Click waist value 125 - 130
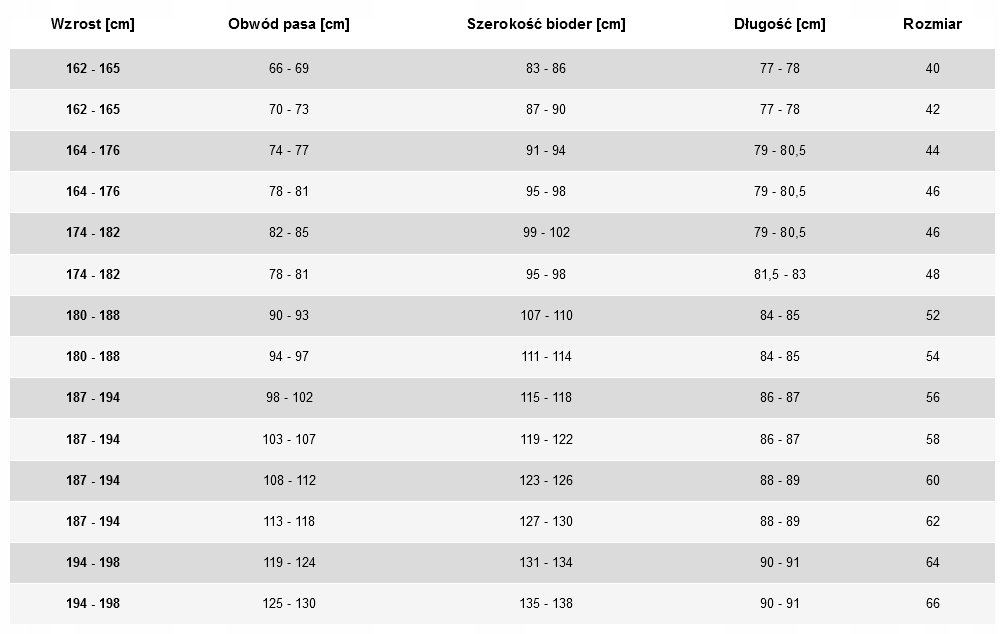 [289, 603]
